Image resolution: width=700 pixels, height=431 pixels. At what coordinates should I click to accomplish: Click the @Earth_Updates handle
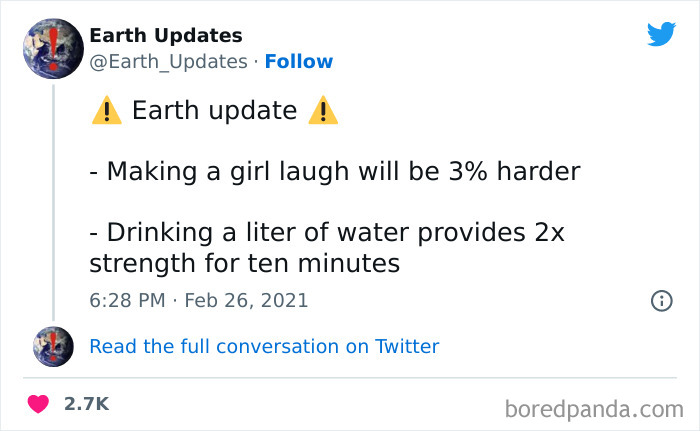pyautogui.click(x=168, y=61)
